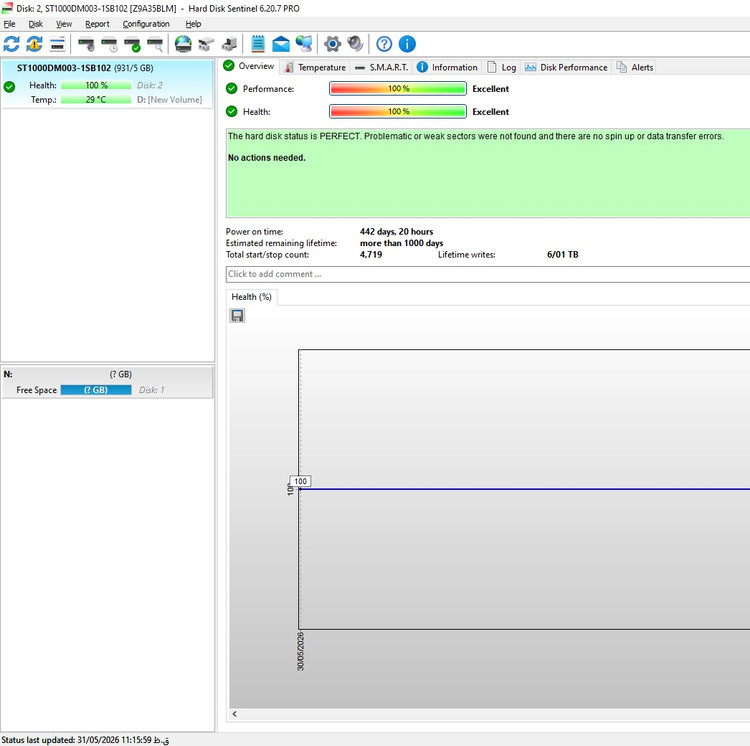Click the No actions needed. text
The width and height of the screenshot is (750, 746).
(x=266, y=158)
